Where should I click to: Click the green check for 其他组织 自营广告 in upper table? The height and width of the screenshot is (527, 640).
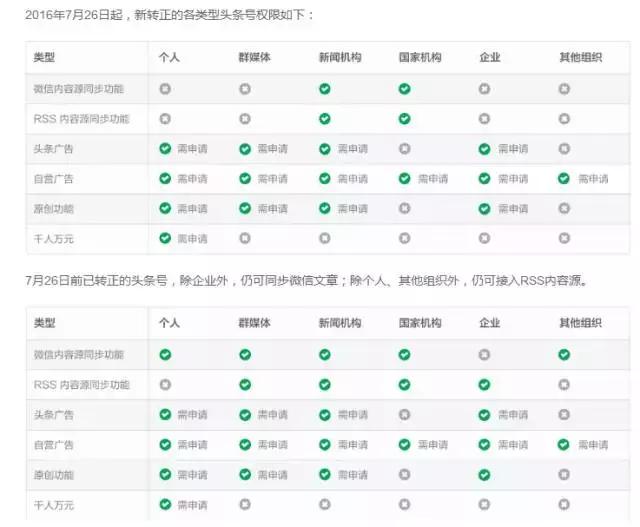pyautogui.click(x=564, y=178)
